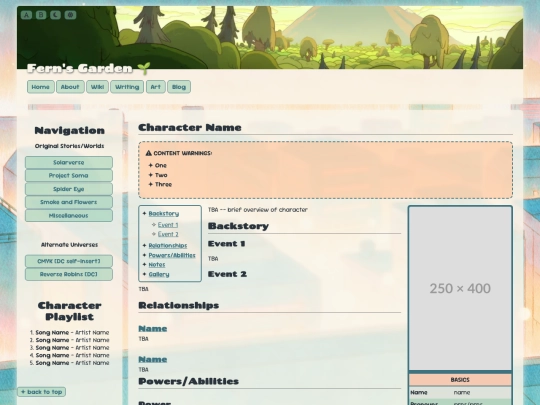
Task: Click the Event 1 section heading
Action: coord(226,243)
